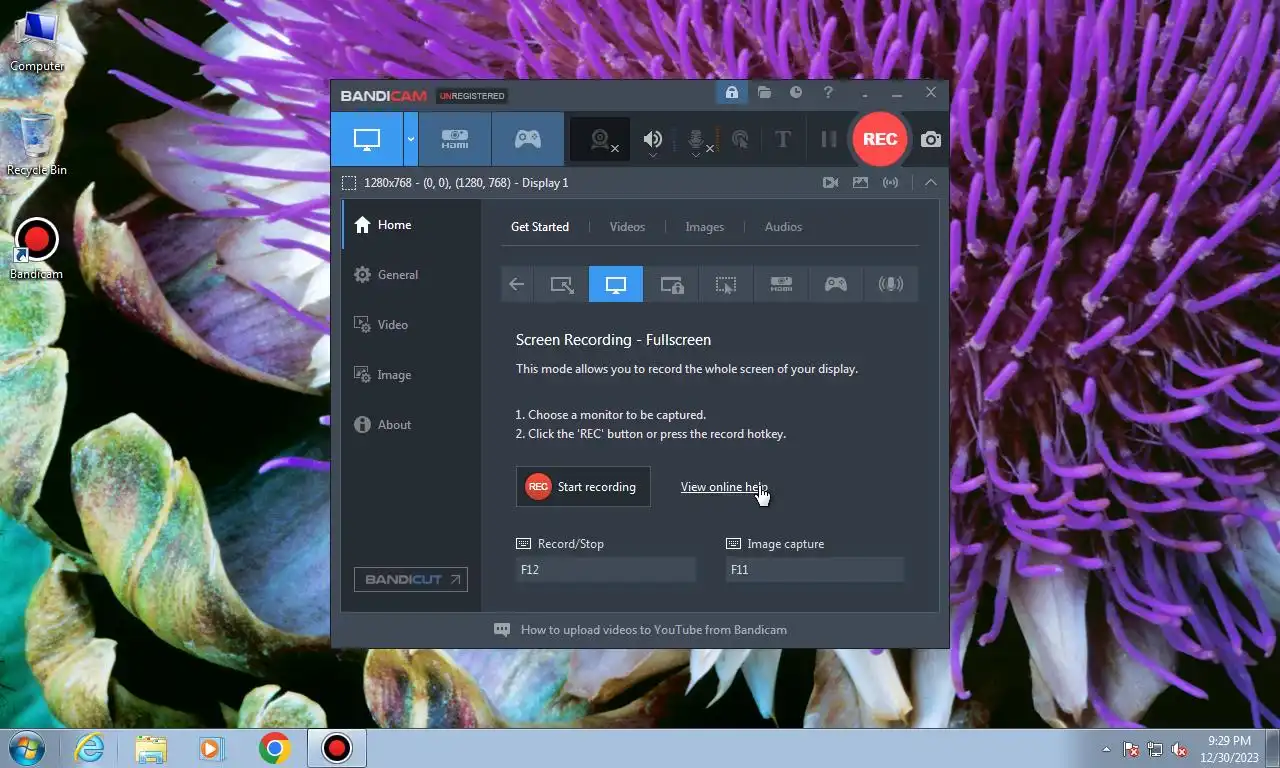Toggle the webcam overlay
The image size is (1280, 768).
tap(600, 139)
